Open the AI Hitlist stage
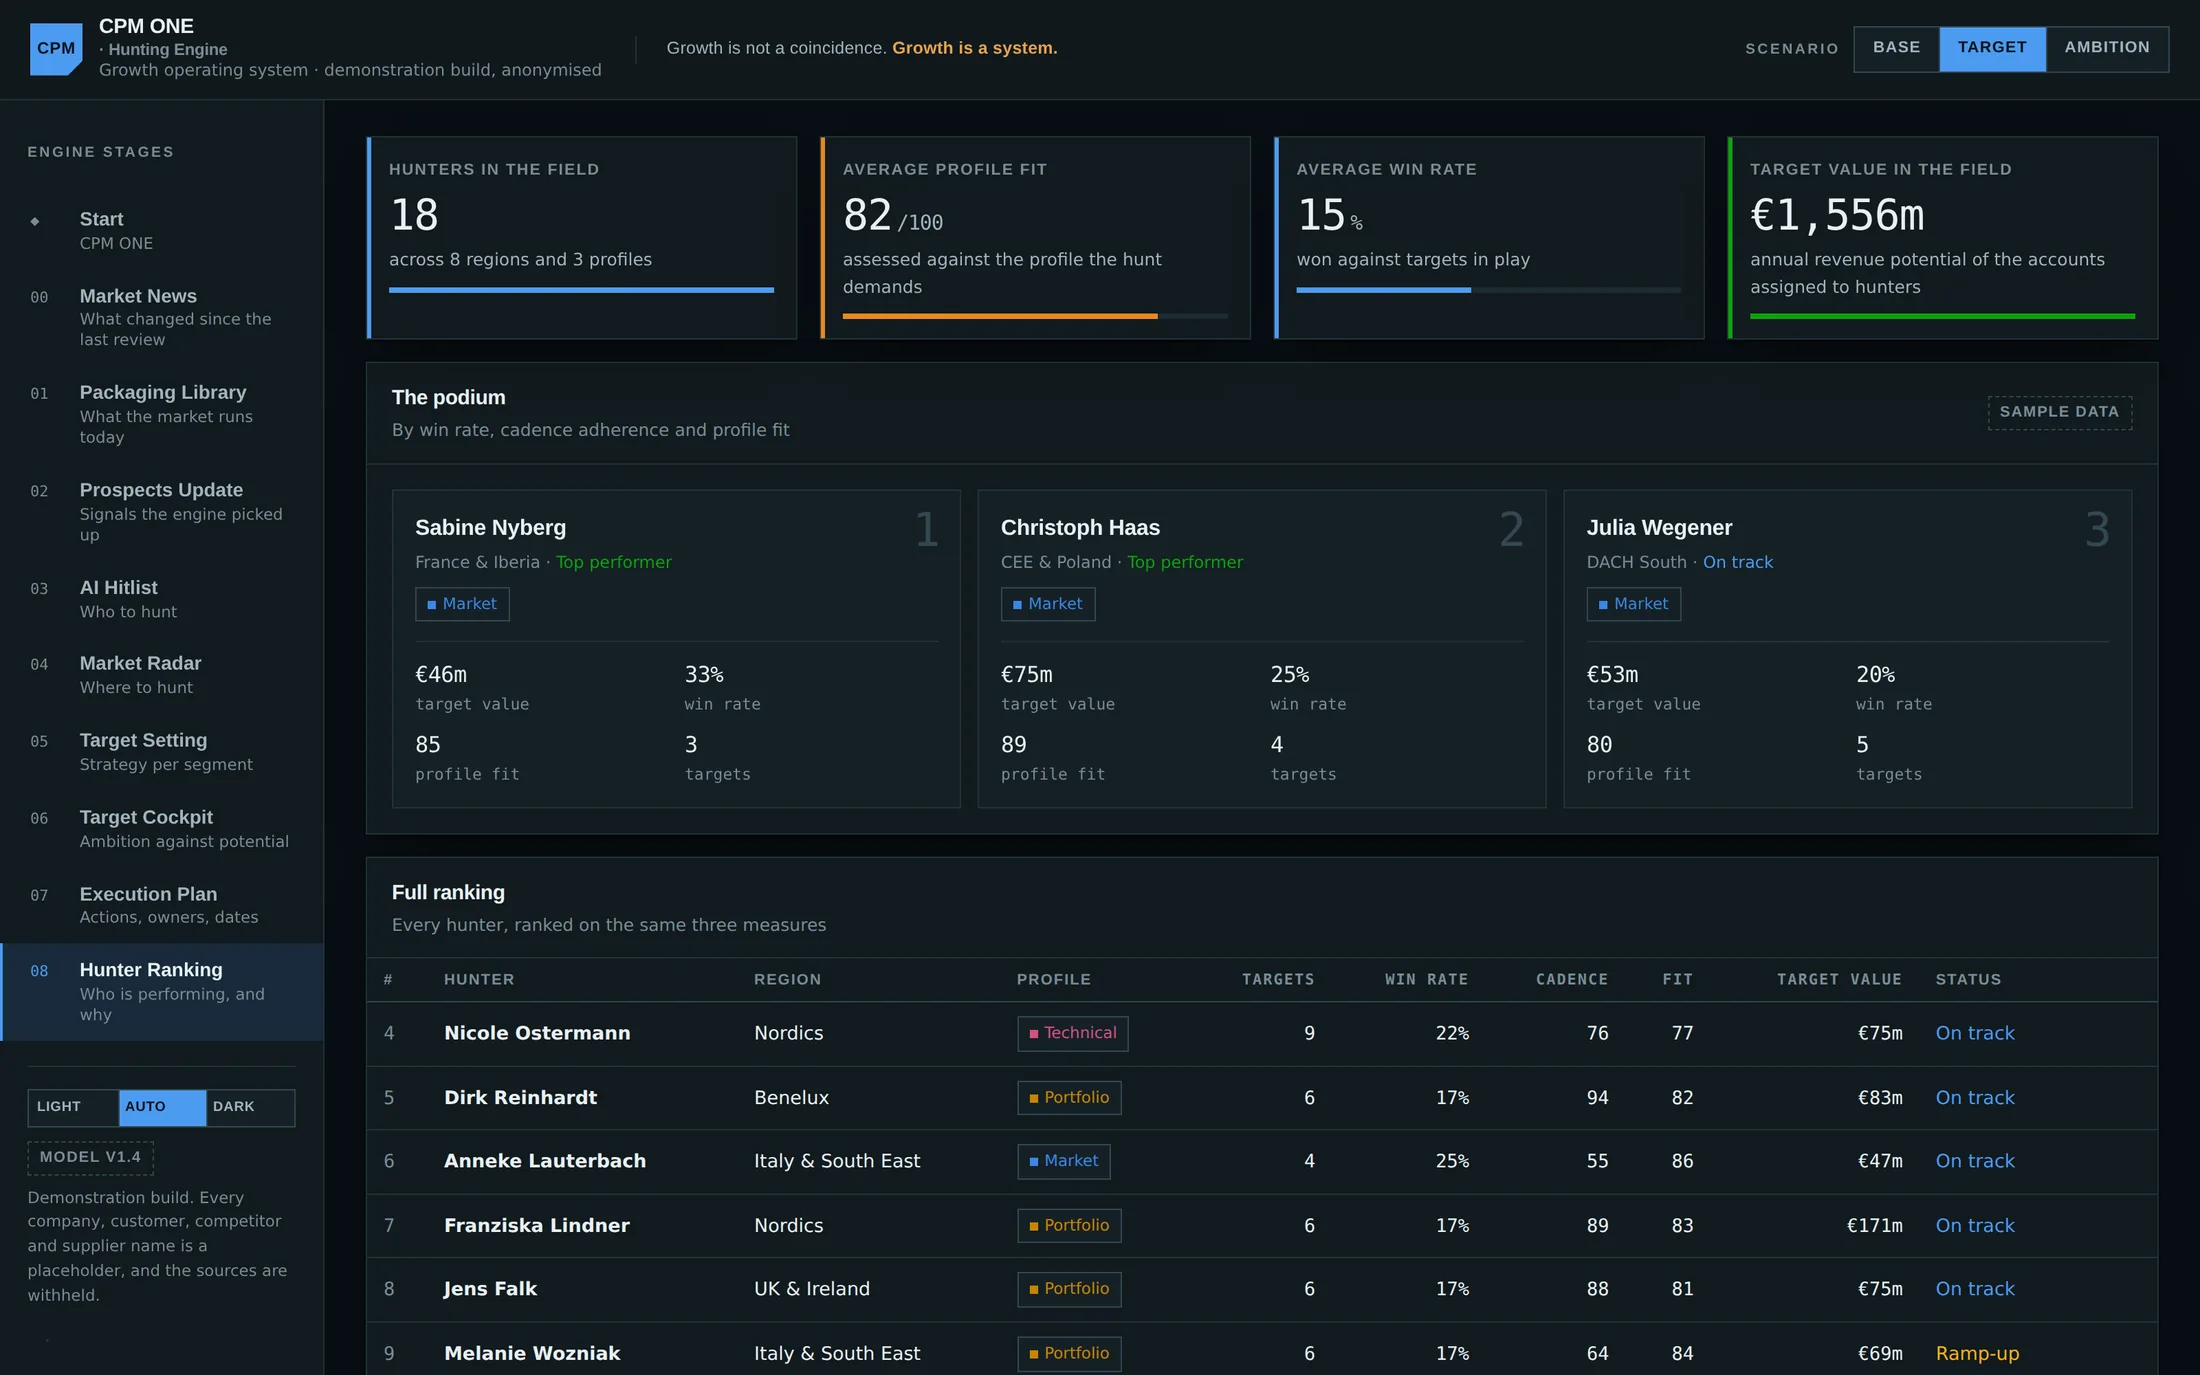2200x1375 pixels. (161, 599)
